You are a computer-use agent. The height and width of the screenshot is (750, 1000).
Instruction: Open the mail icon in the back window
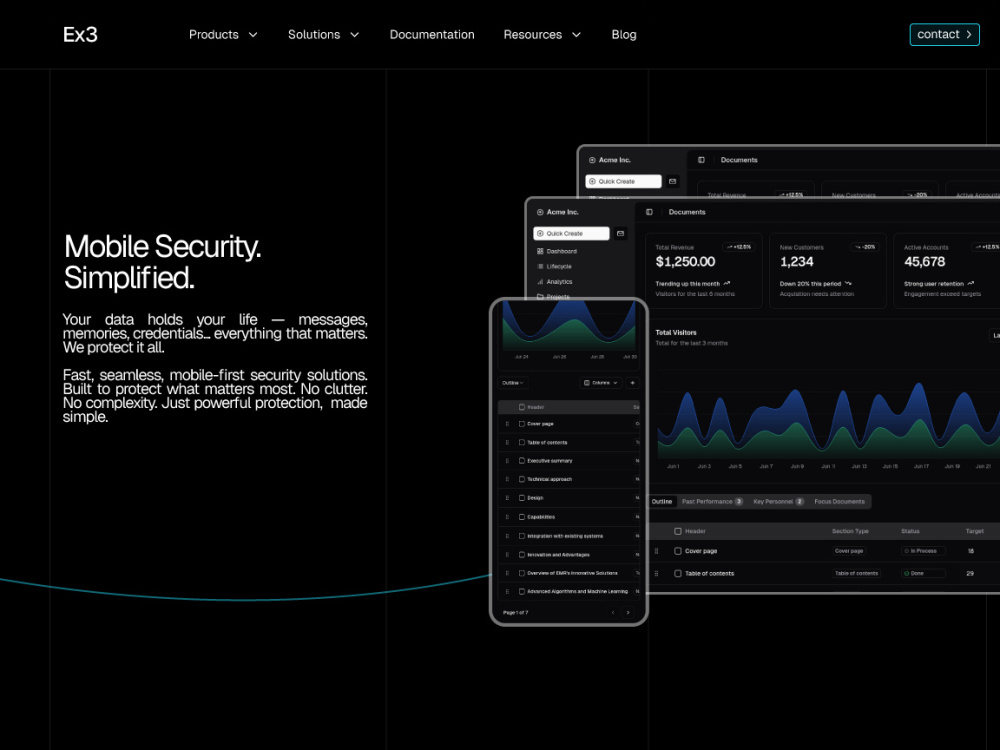[x=672, y=181]
